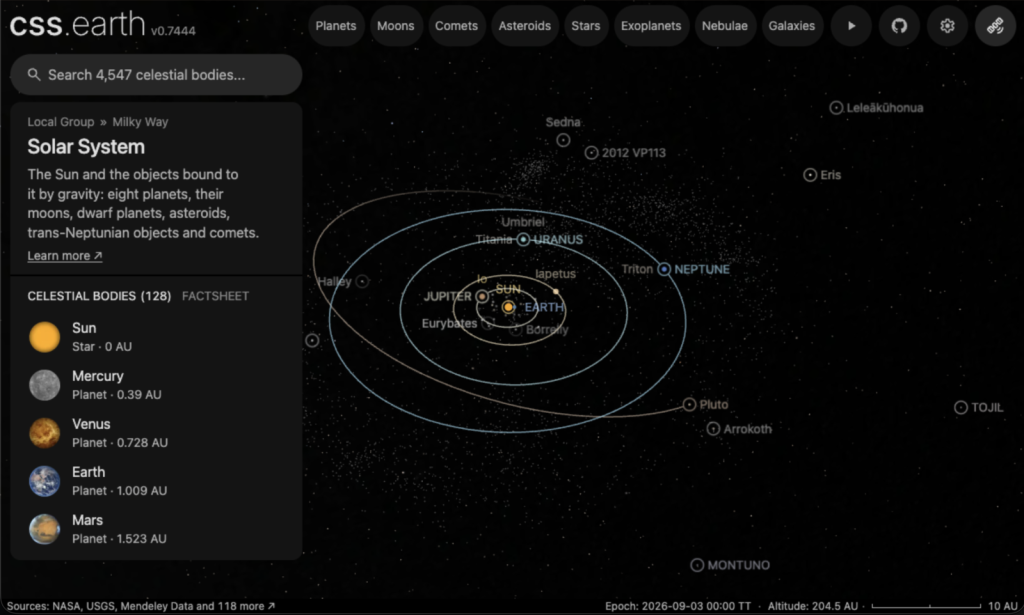
Task: Open the settings gear icon
Action: click(x=947, y=26)
